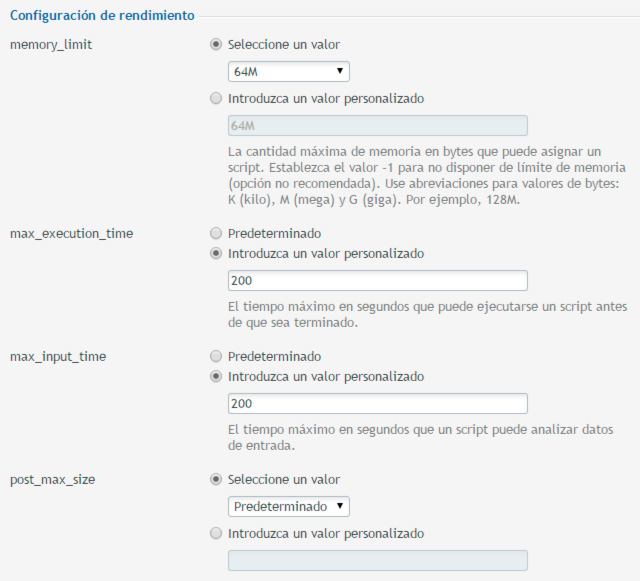Click the post_max_size dropdown arrow
The height and width of the screenshot is (581, 640).
click(340, 506)
